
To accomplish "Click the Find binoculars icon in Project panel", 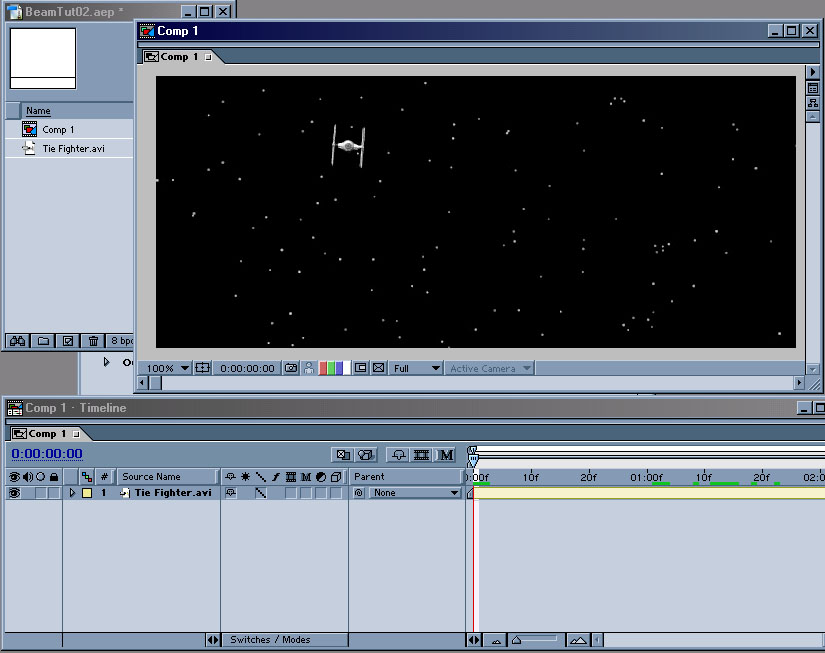I will (17, 341).
